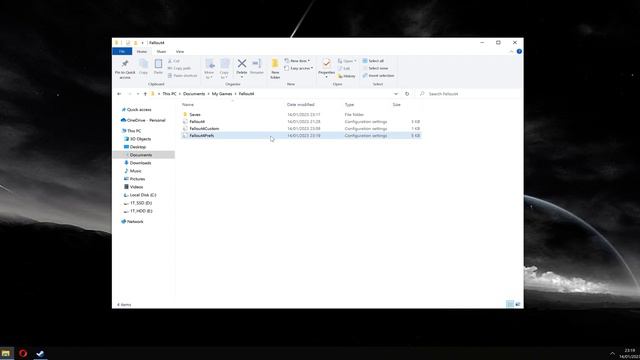Open Quick access in navigation pane
Image resolution: width=640 pixels, height=360 pixels.
pos(139,110)
